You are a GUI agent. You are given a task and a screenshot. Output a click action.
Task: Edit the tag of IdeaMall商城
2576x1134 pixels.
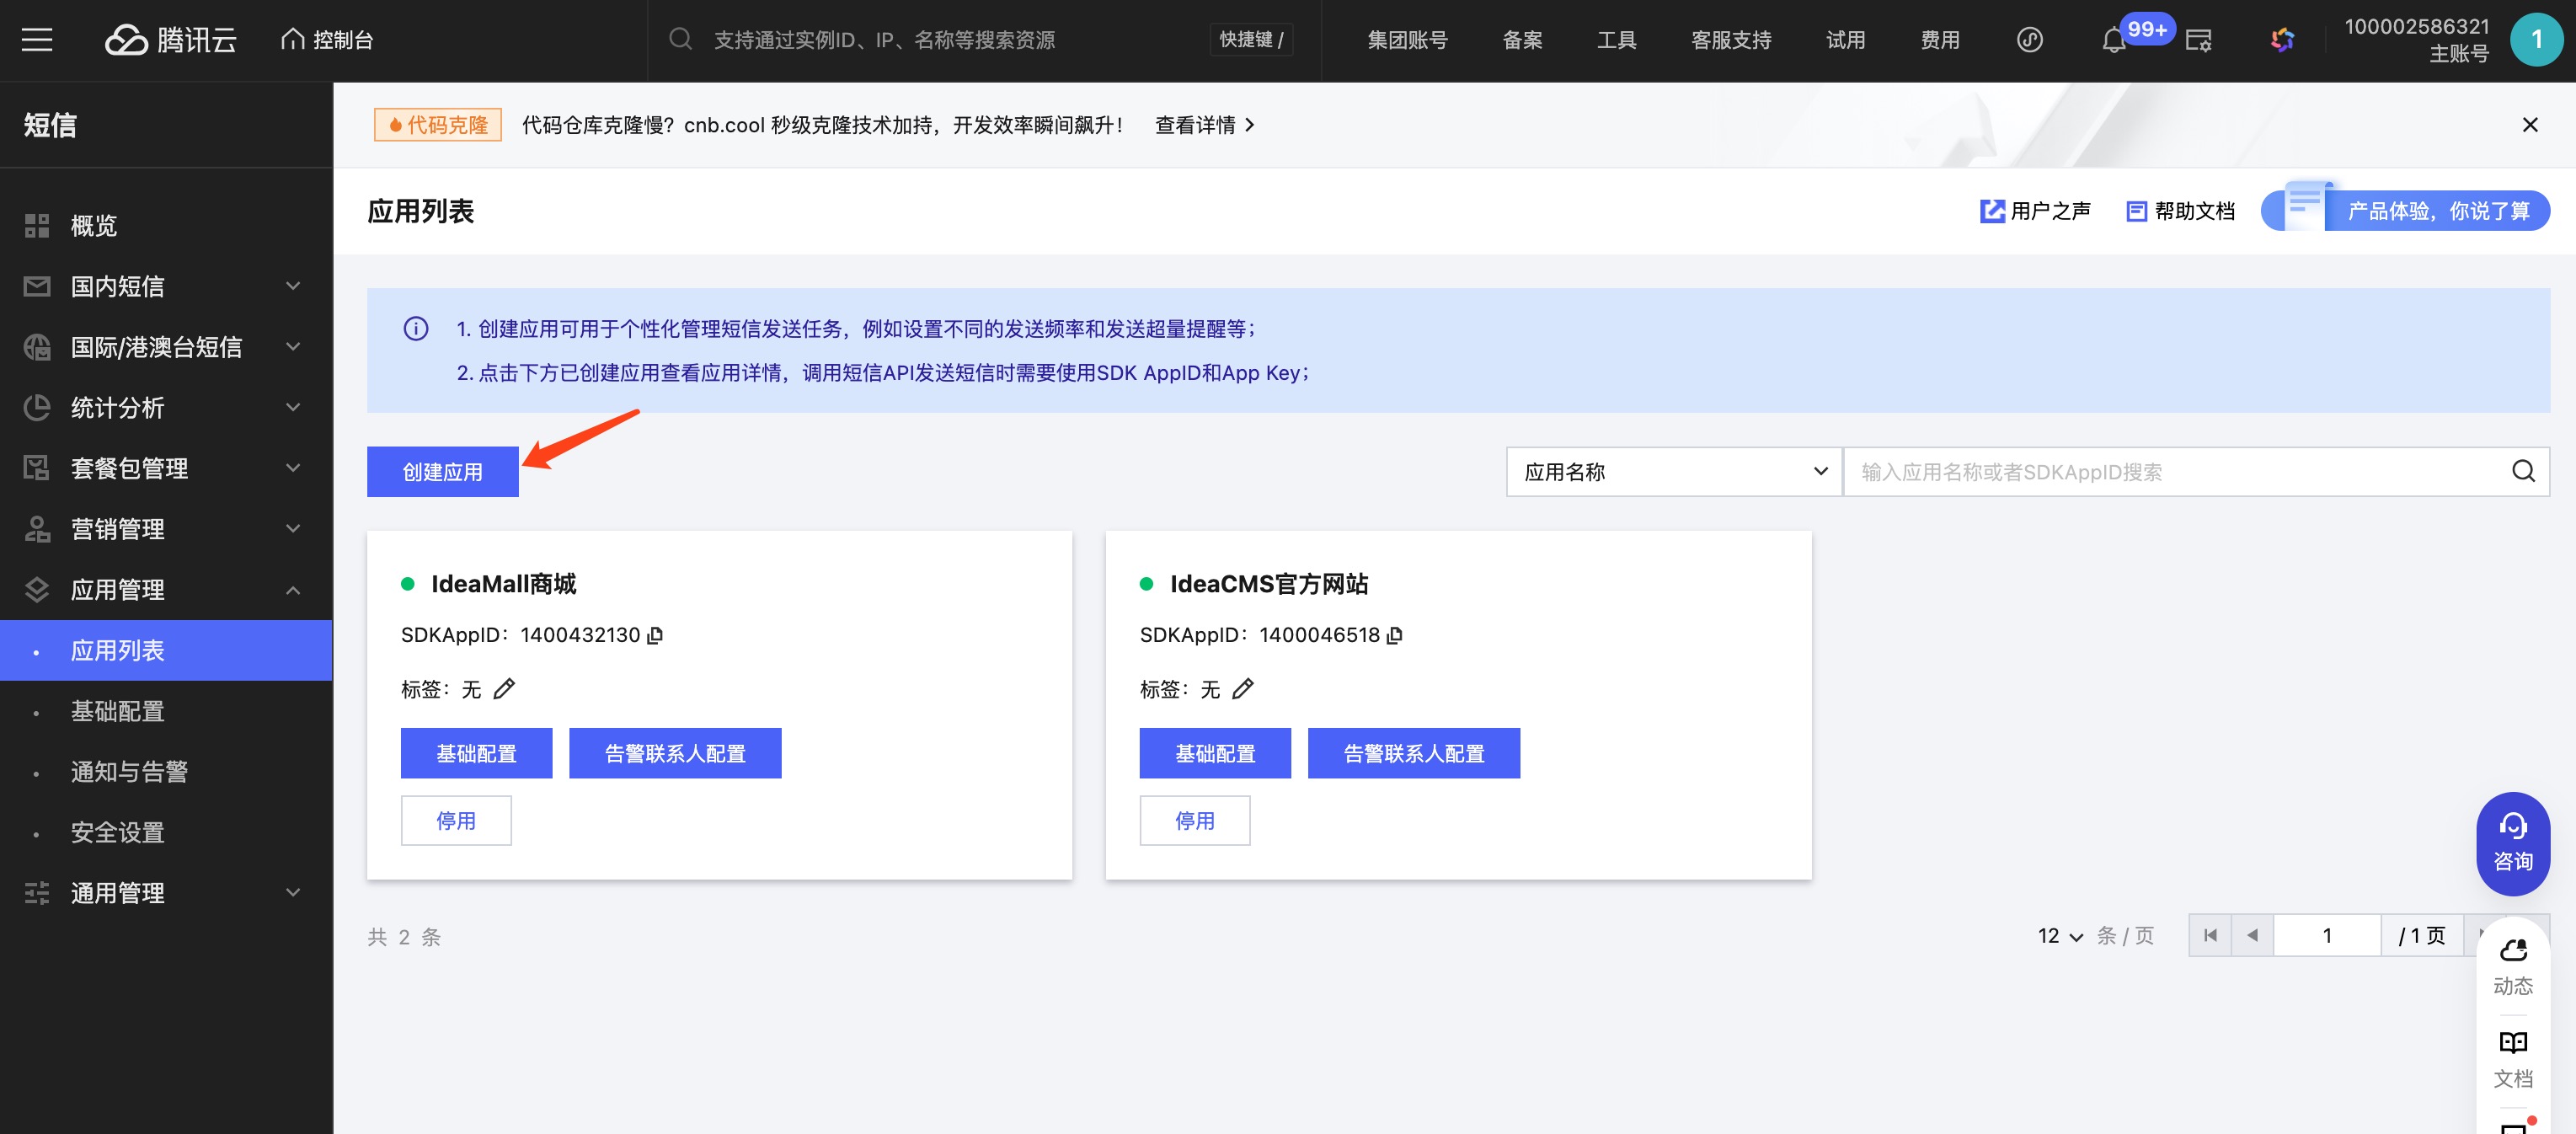point(504,689)
